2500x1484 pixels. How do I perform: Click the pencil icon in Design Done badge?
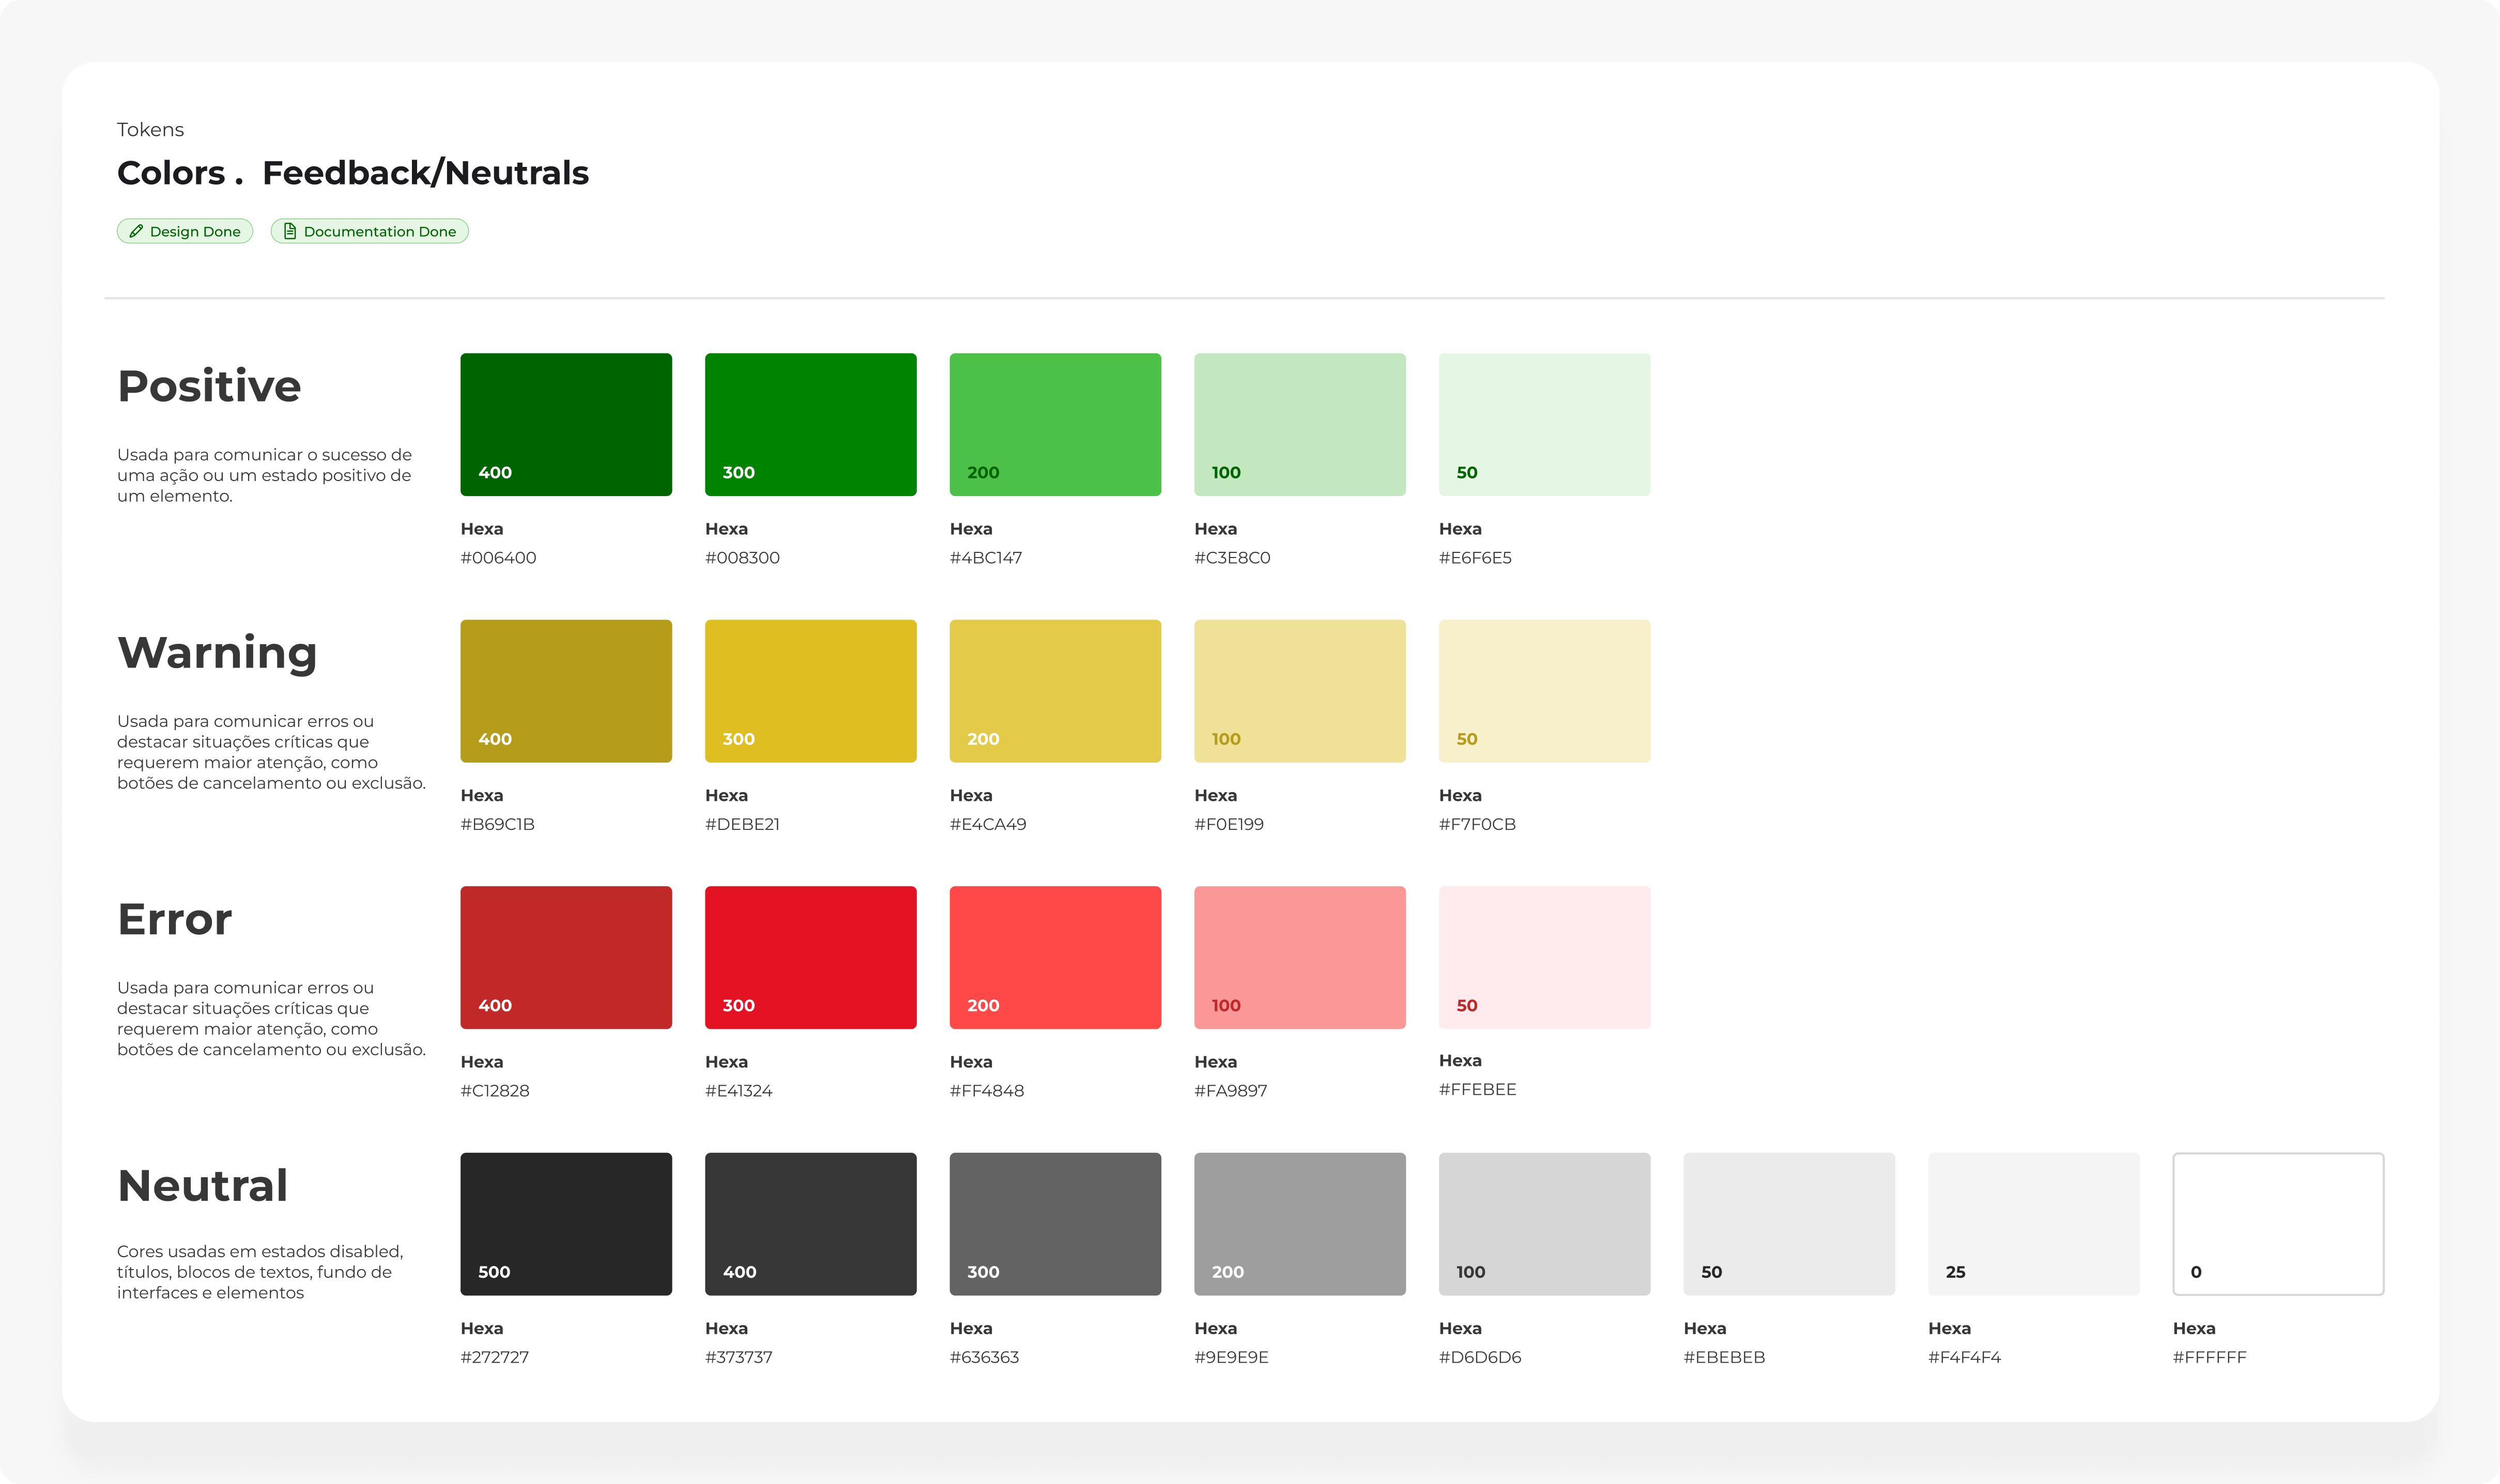click(137, 231)
